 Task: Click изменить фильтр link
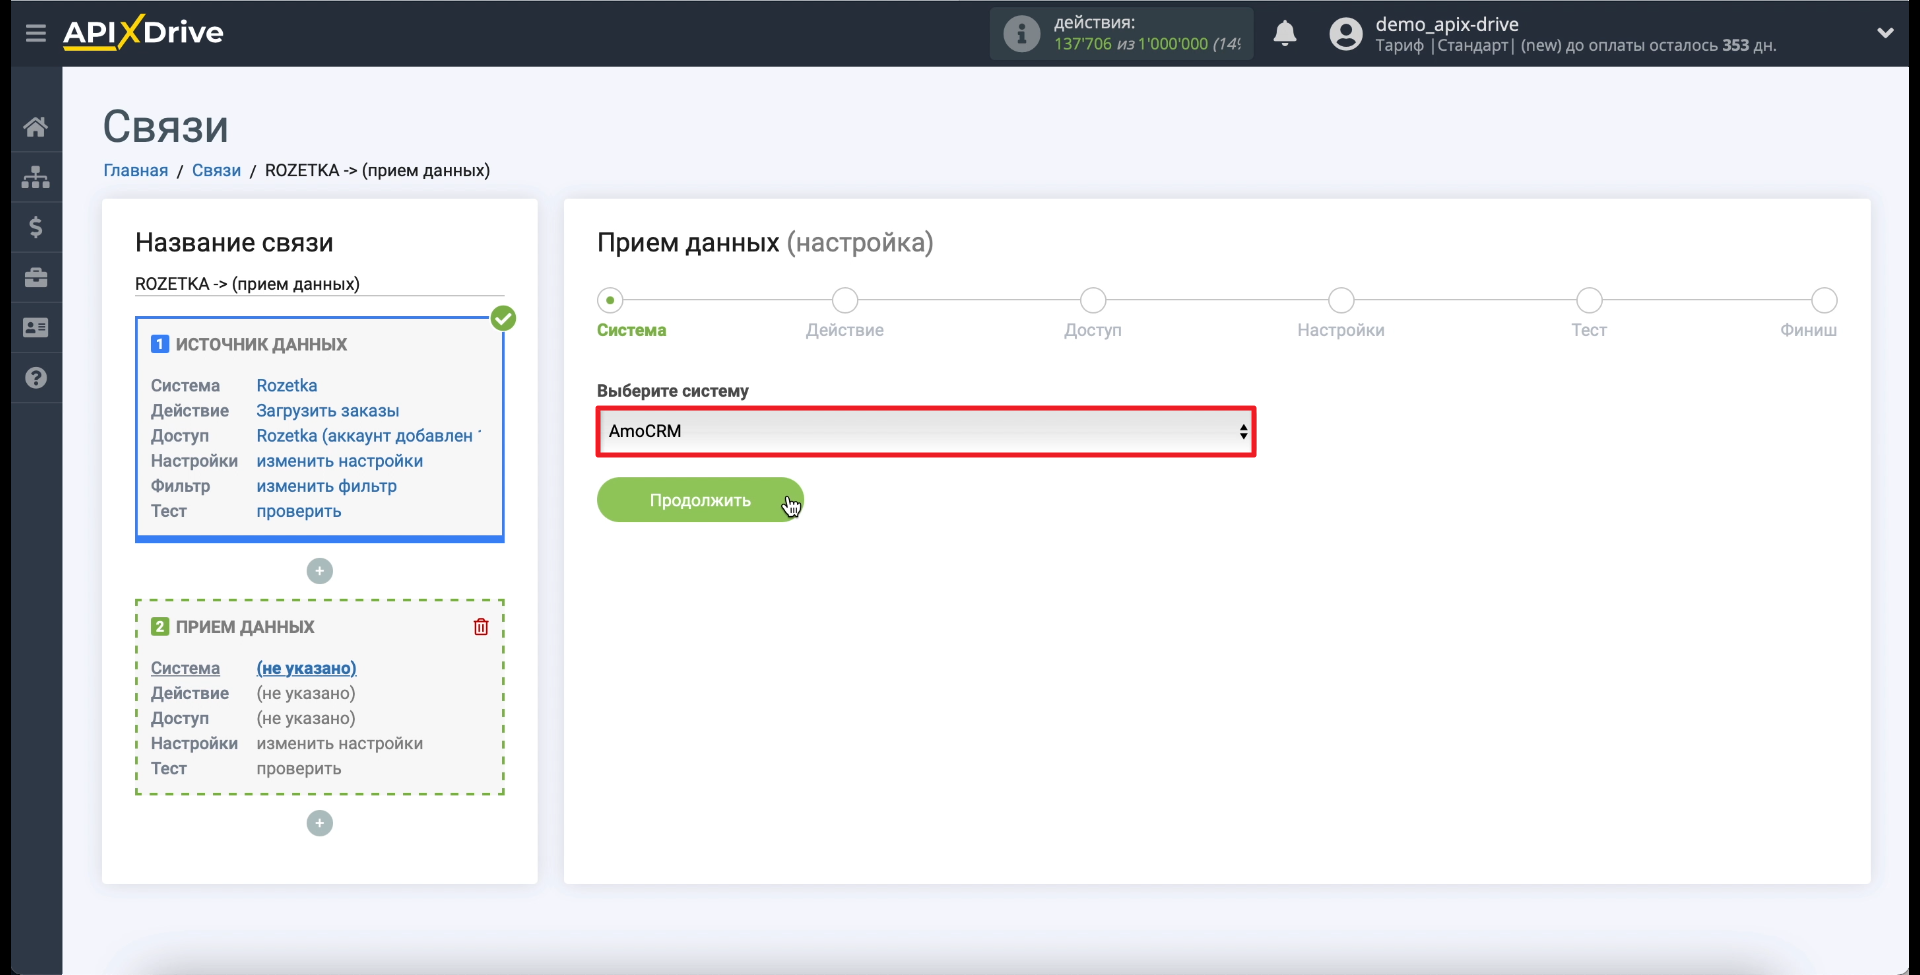(327, 486)
